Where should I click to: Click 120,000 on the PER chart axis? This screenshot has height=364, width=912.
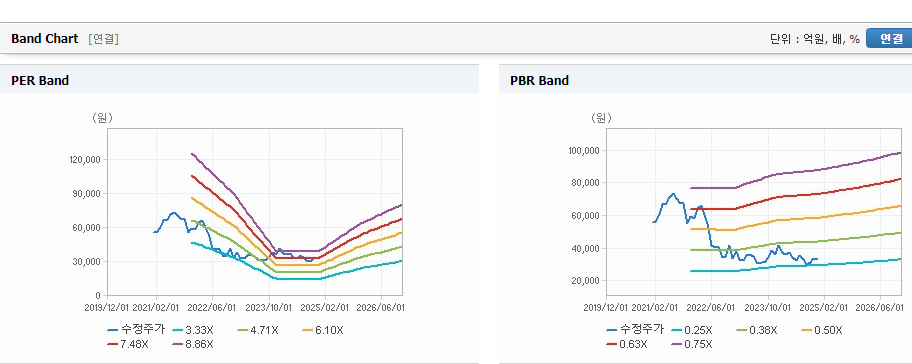click(86, 160)
